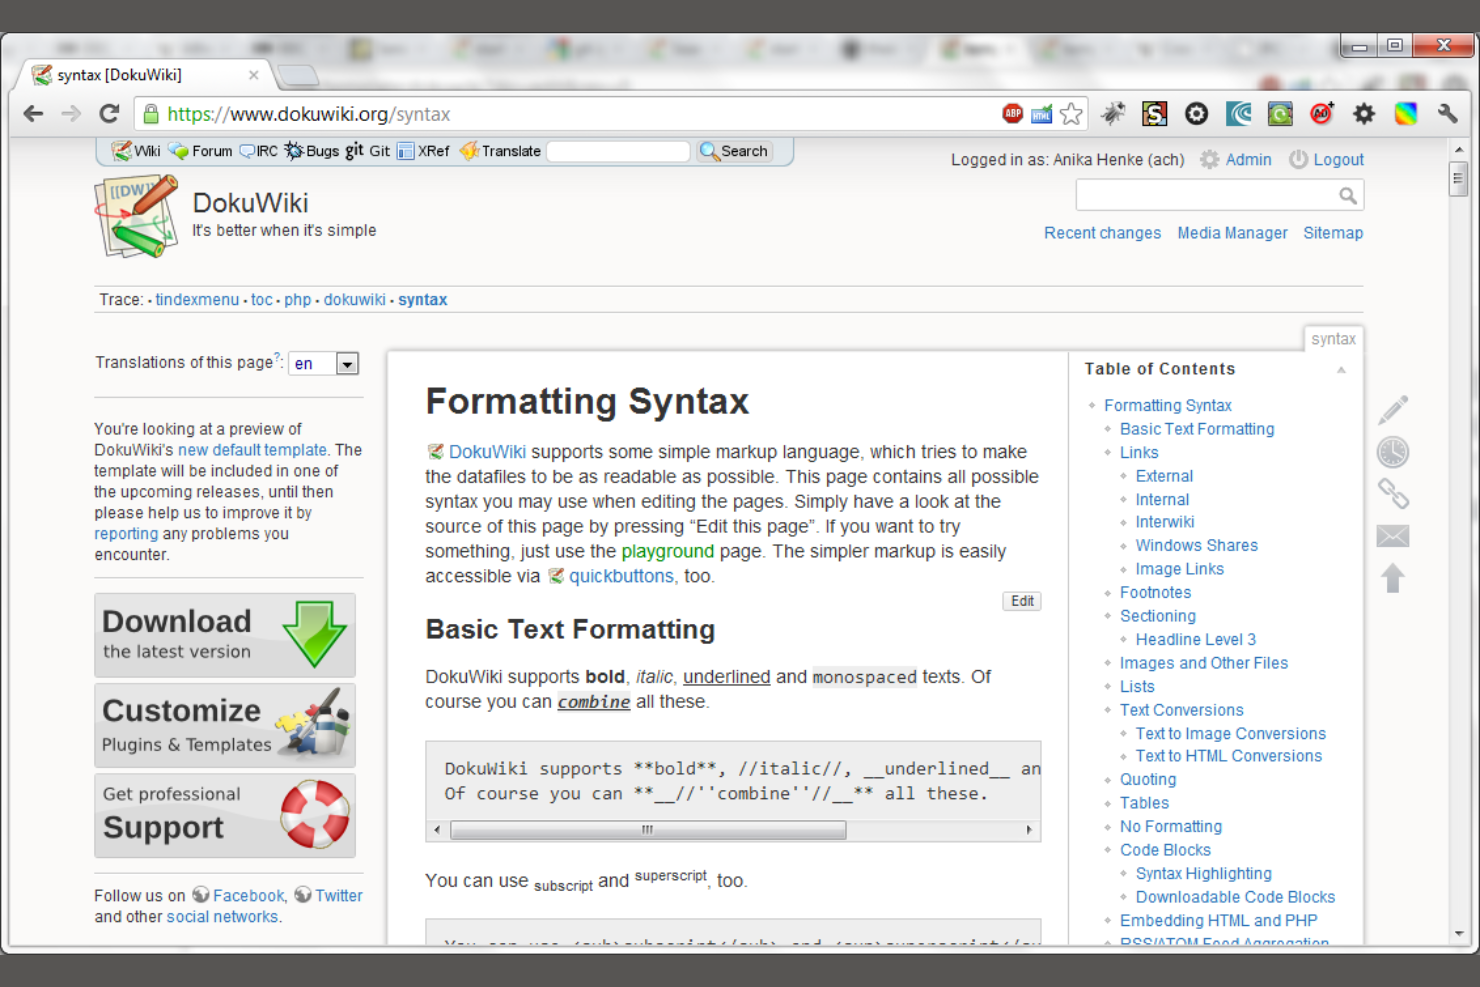The height and width of the screenshot is (987, 1480).
Task: Open the page translations language dropdown
Action: click(x=346, y=363)
